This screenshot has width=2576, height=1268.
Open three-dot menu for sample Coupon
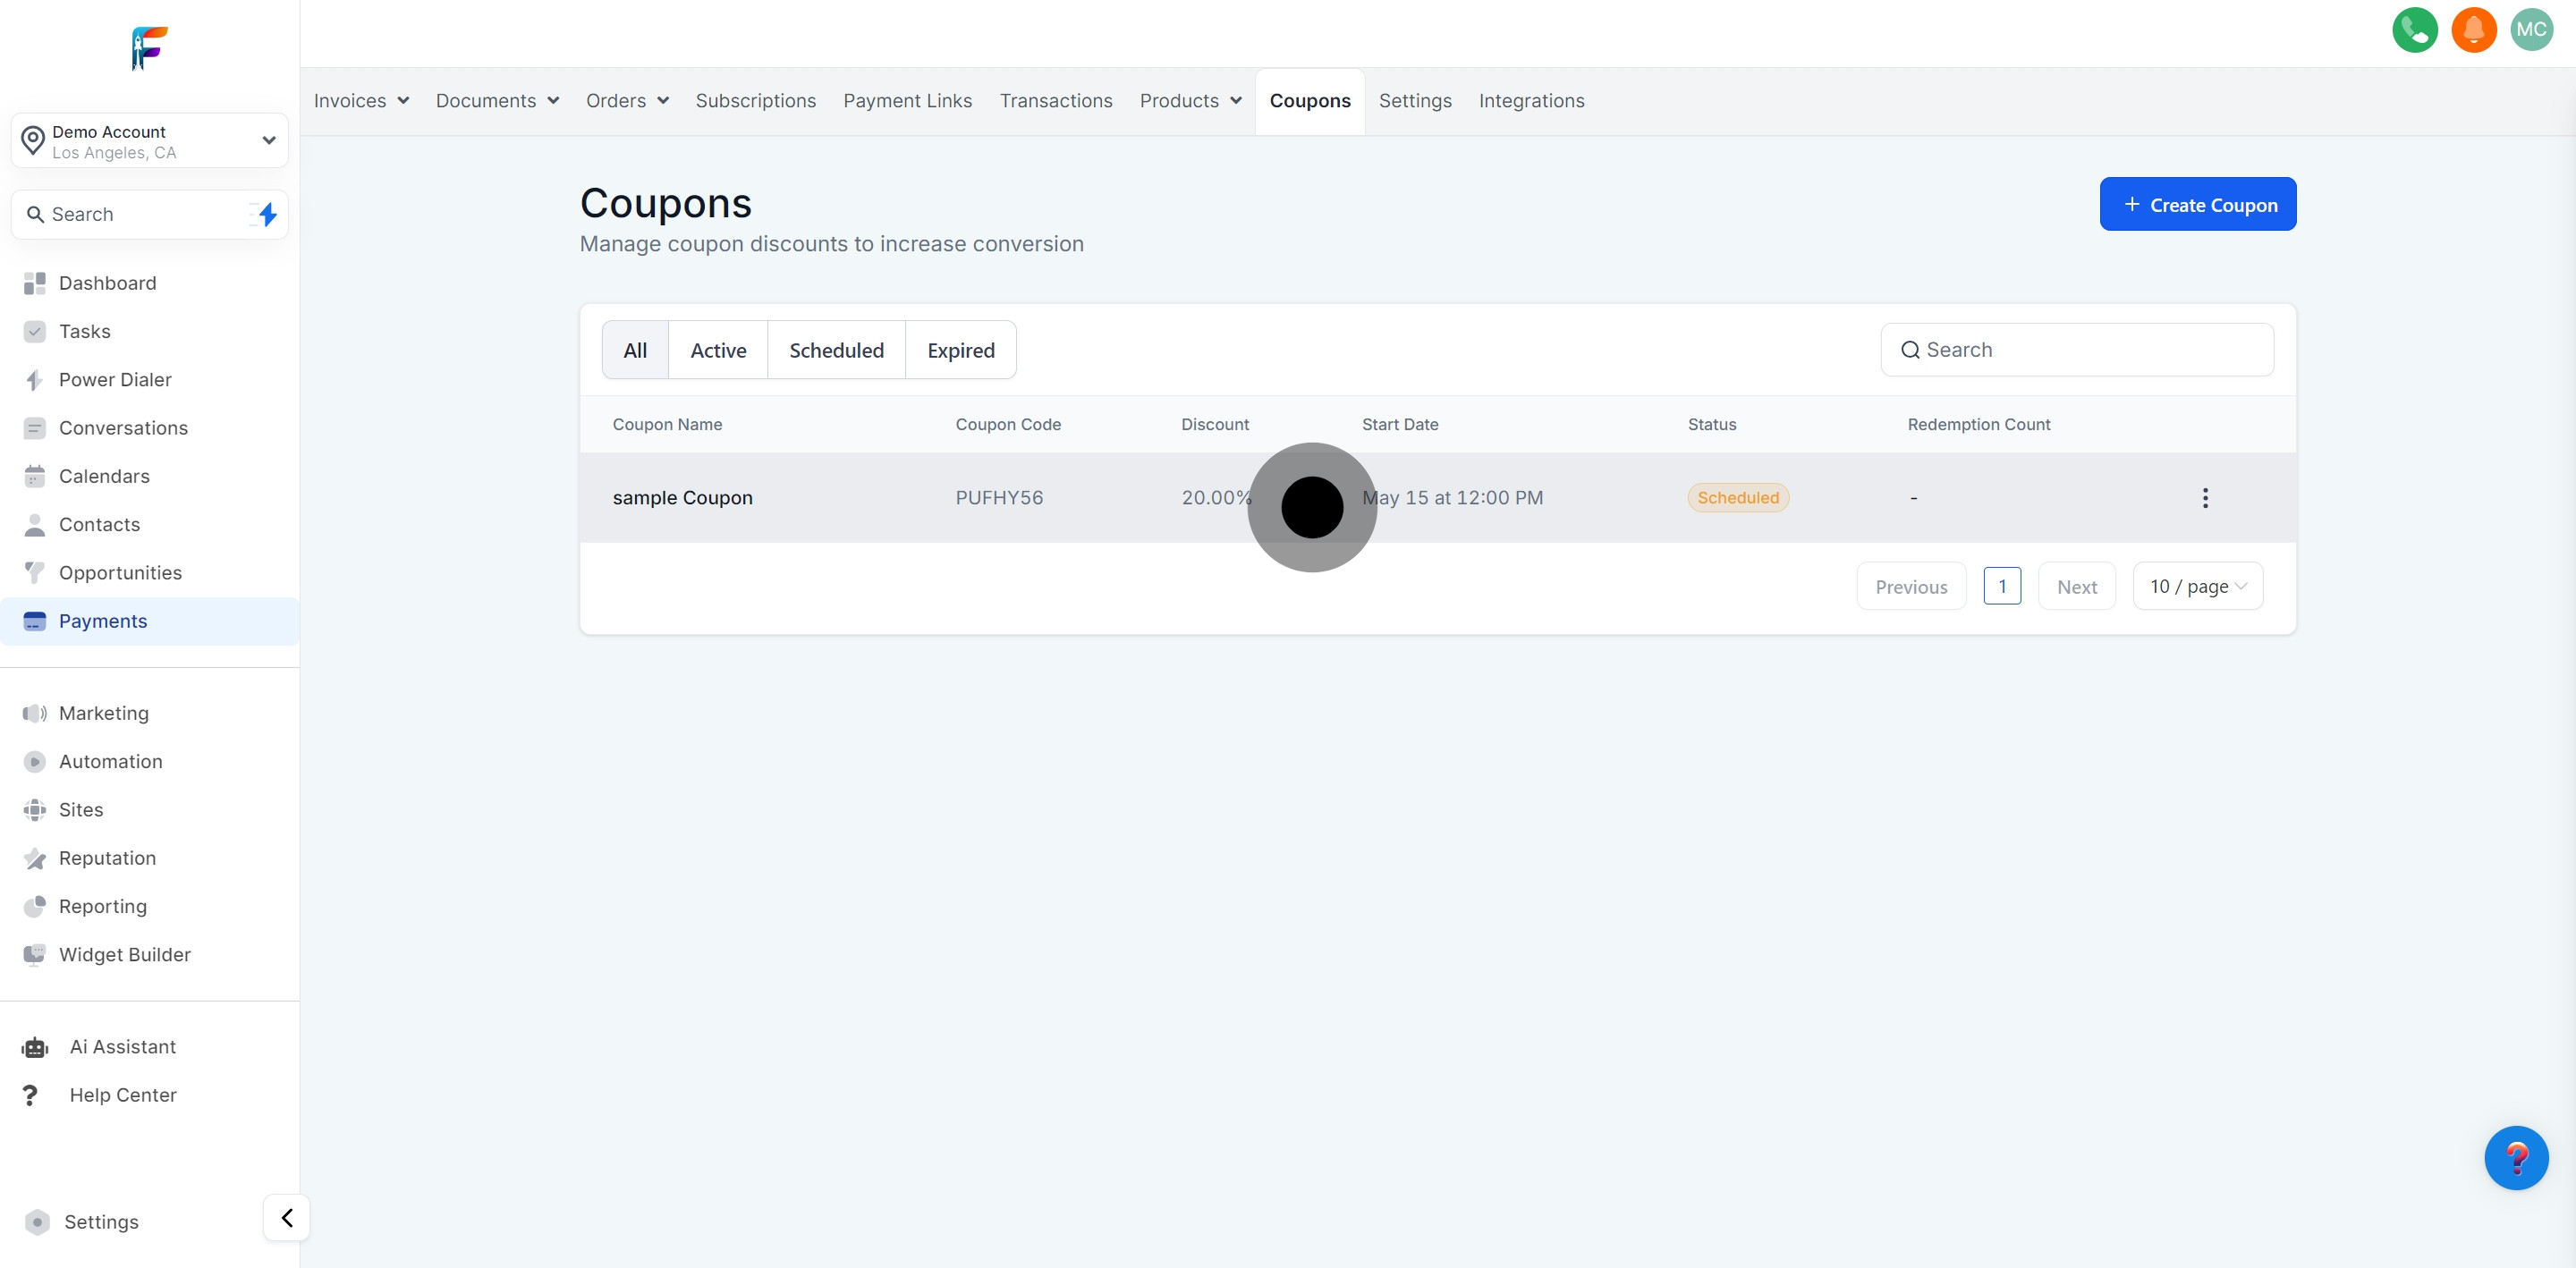(x=2205, y=498)
